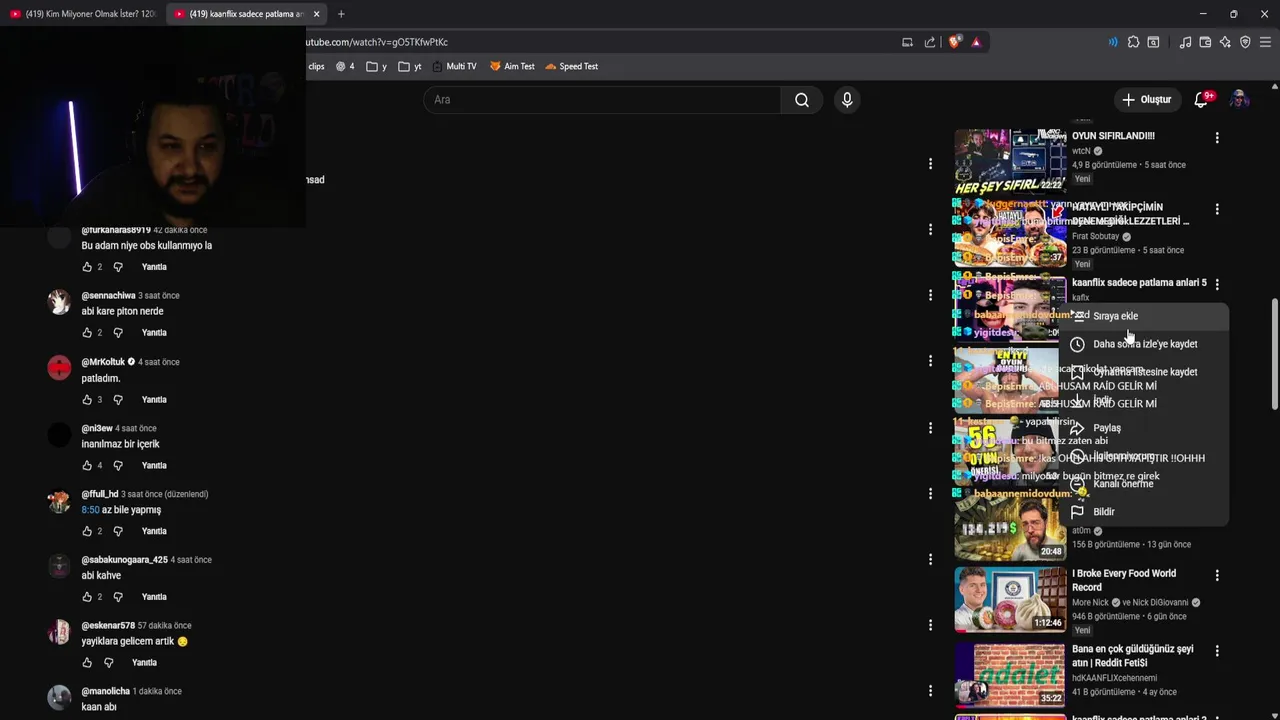Open options for 'OYUN SIFIRLANDI!!!' video
This screenshot has width=1280, height=720.
[1217, 138]
